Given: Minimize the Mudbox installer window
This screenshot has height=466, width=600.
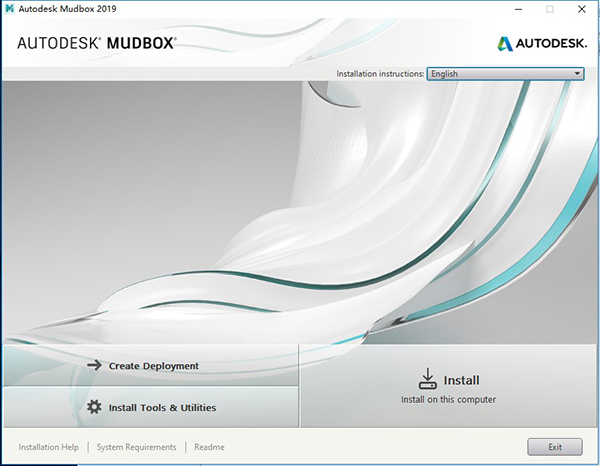Looking at the screenshot, I should (518, 9).
